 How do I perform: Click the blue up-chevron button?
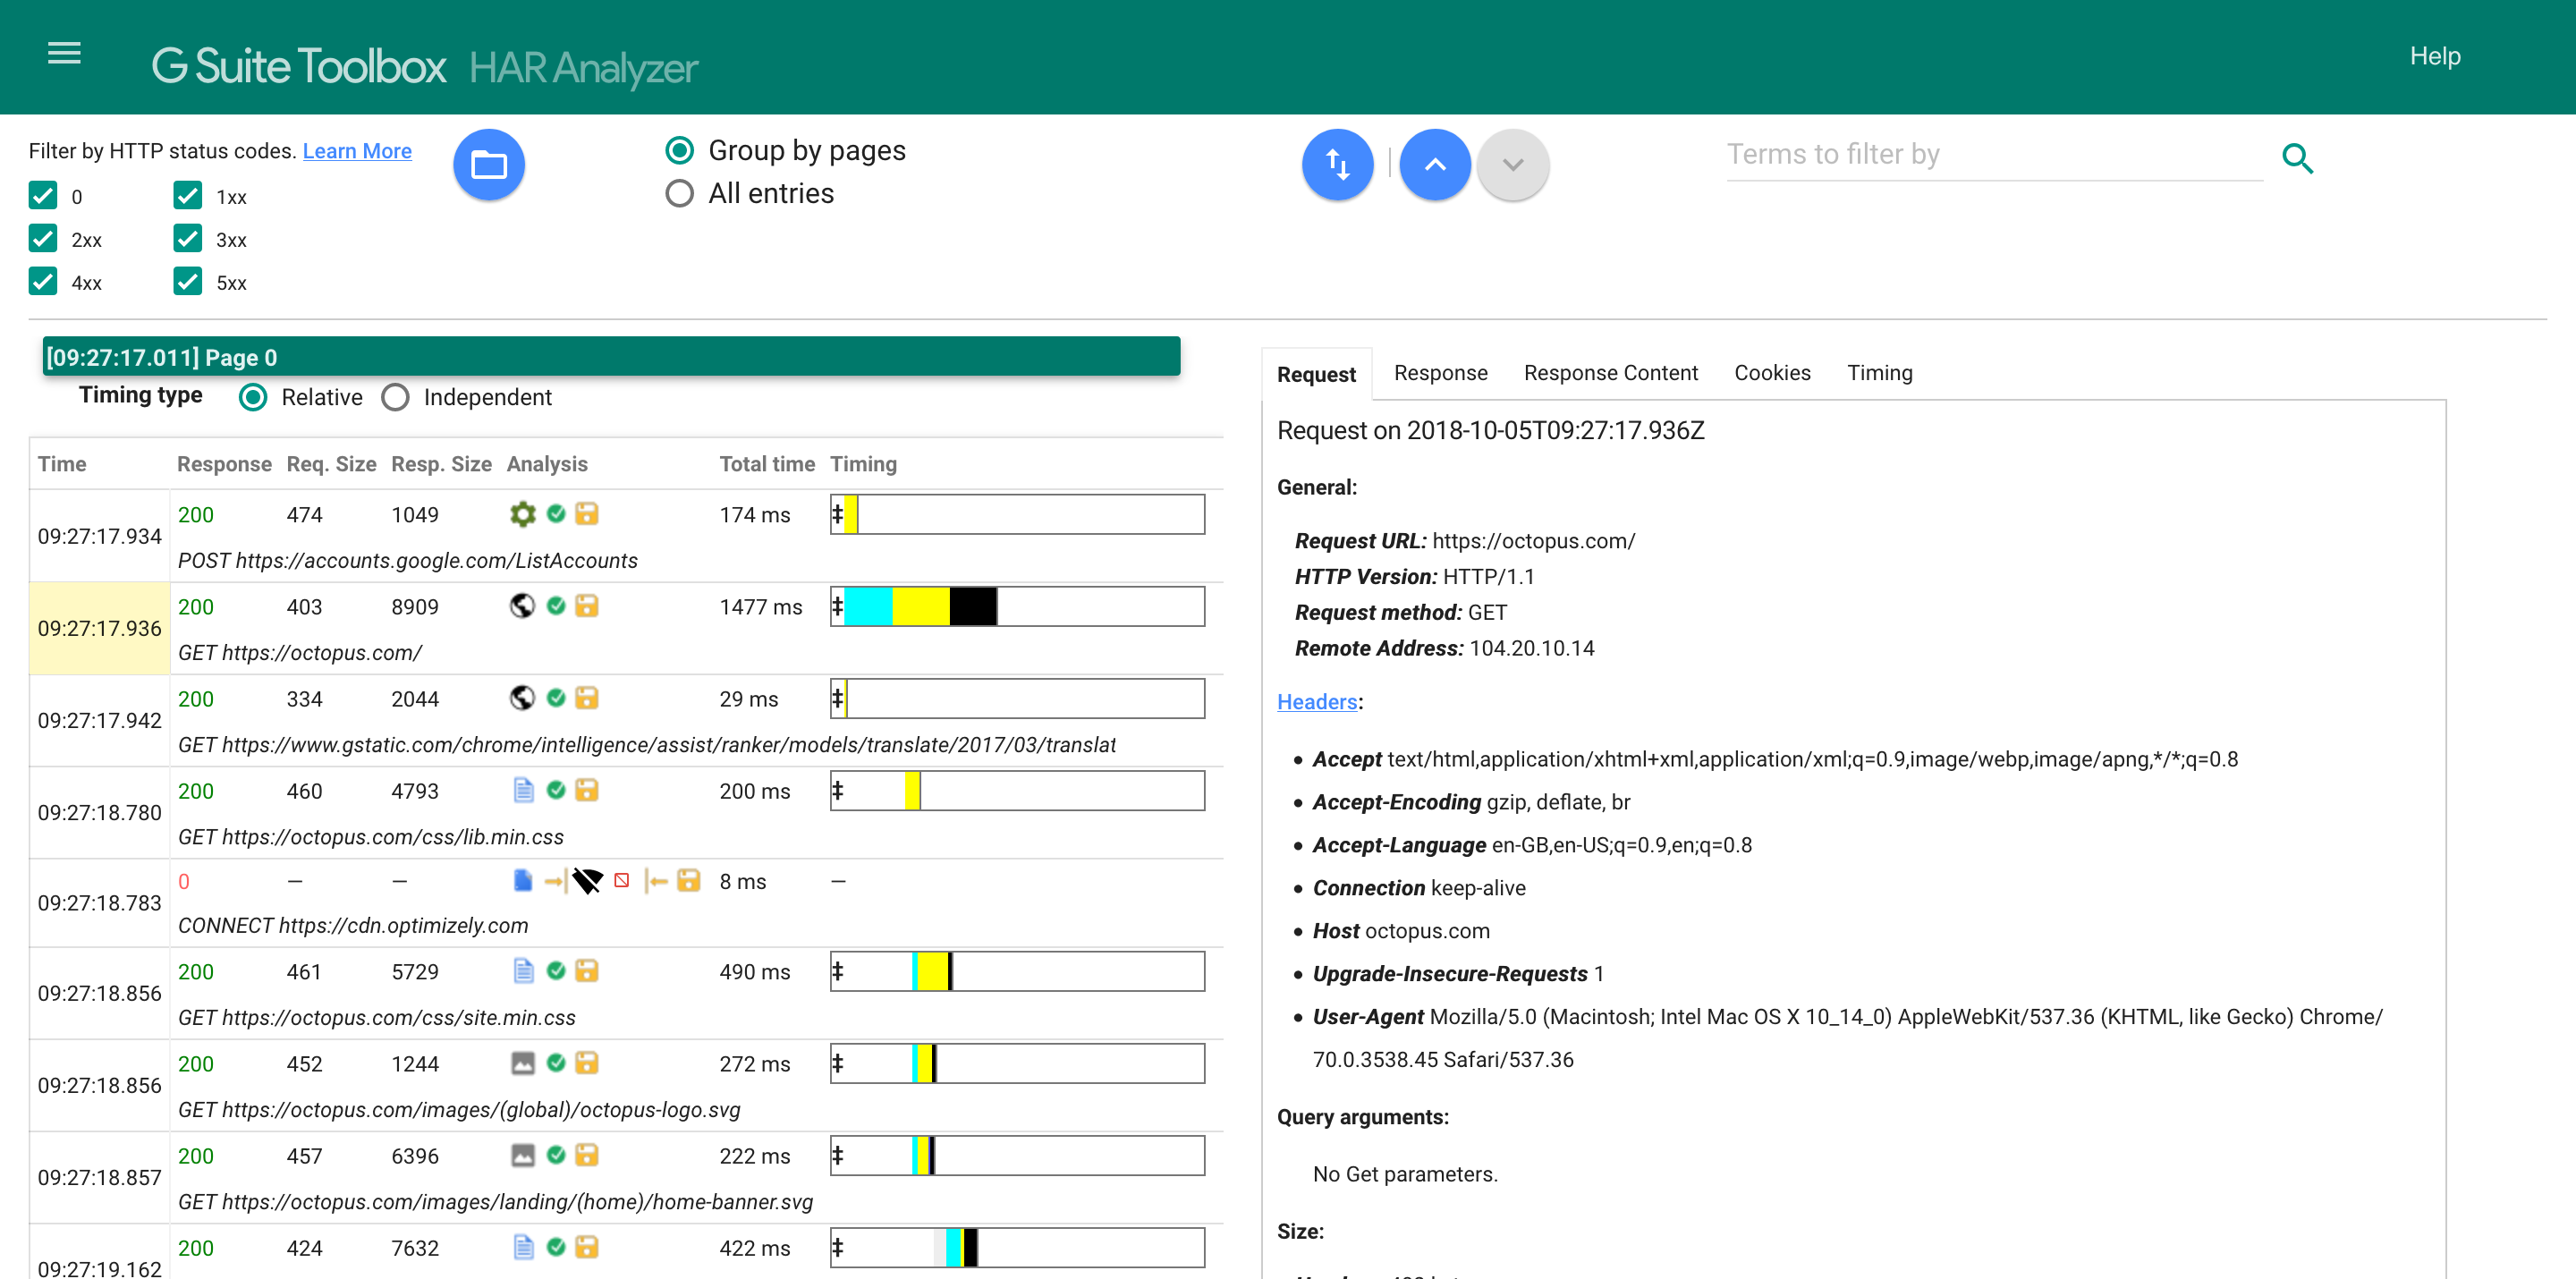pyautogui.click(x=1434, y=164)
